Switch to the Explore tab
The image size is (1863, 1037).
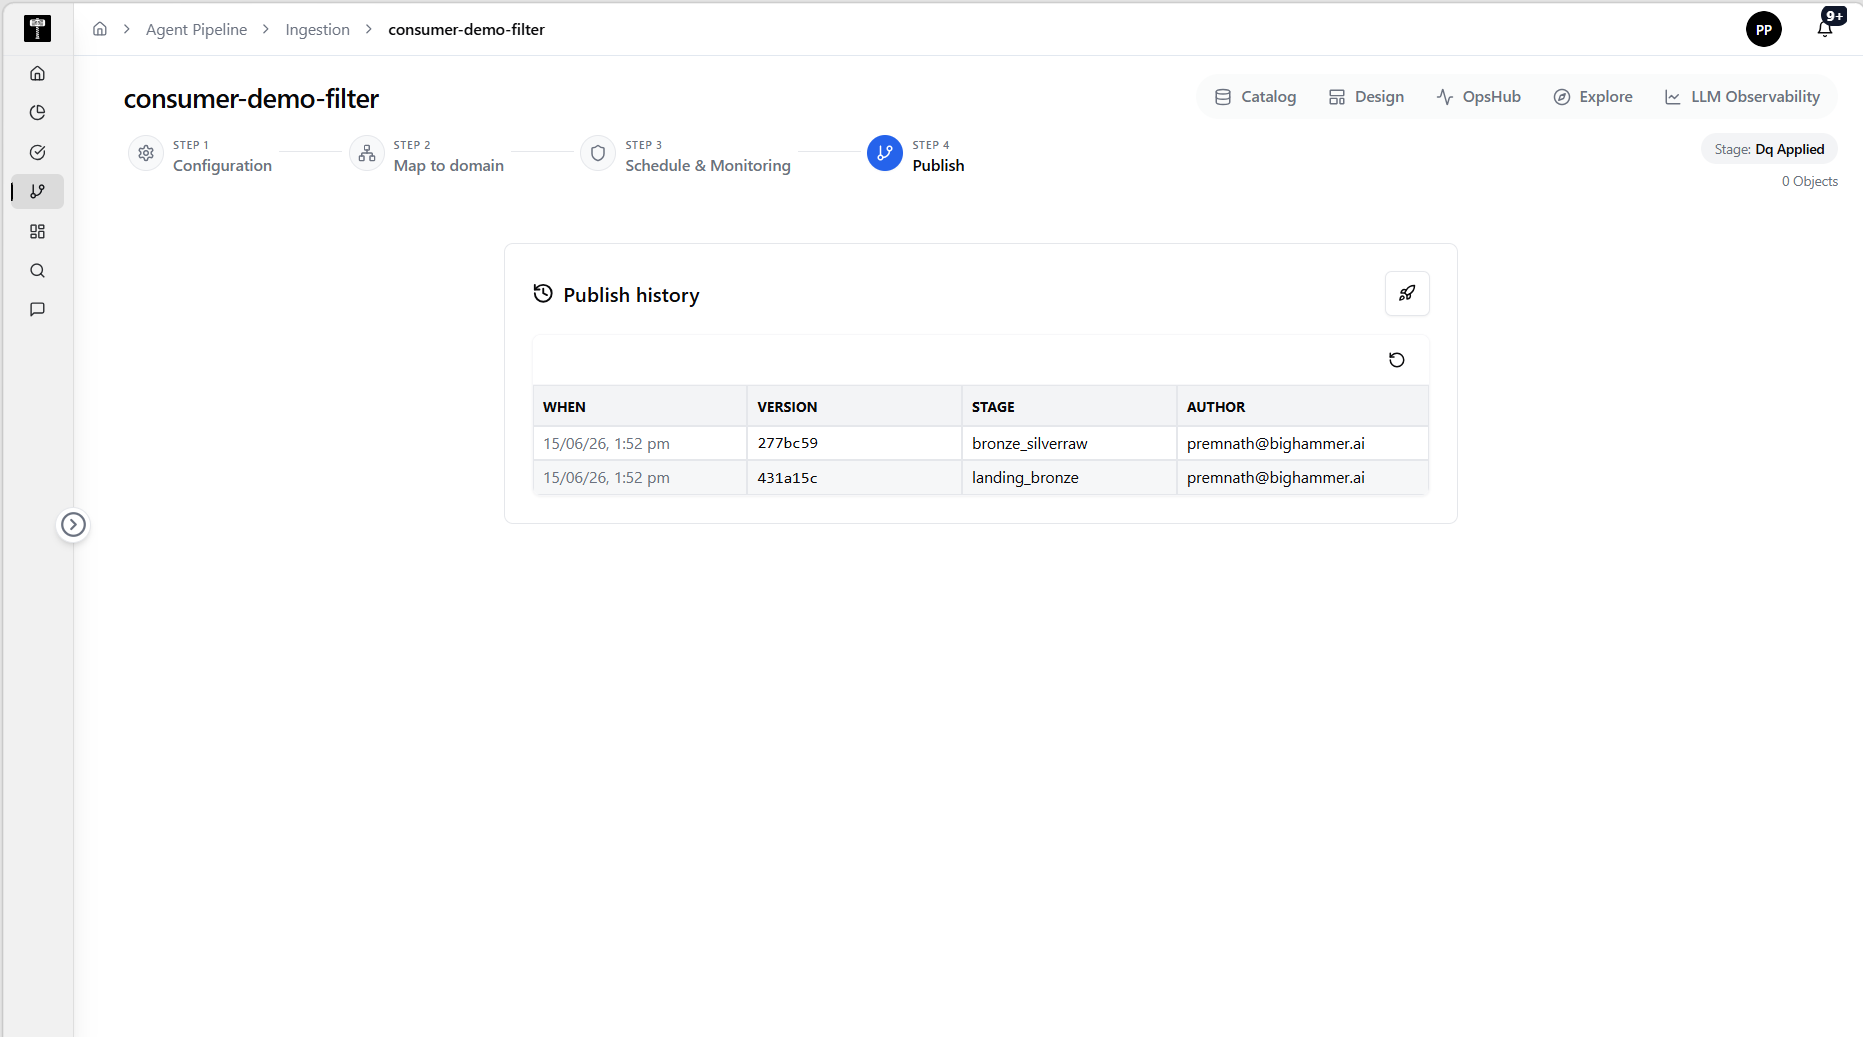point(1592,96)
